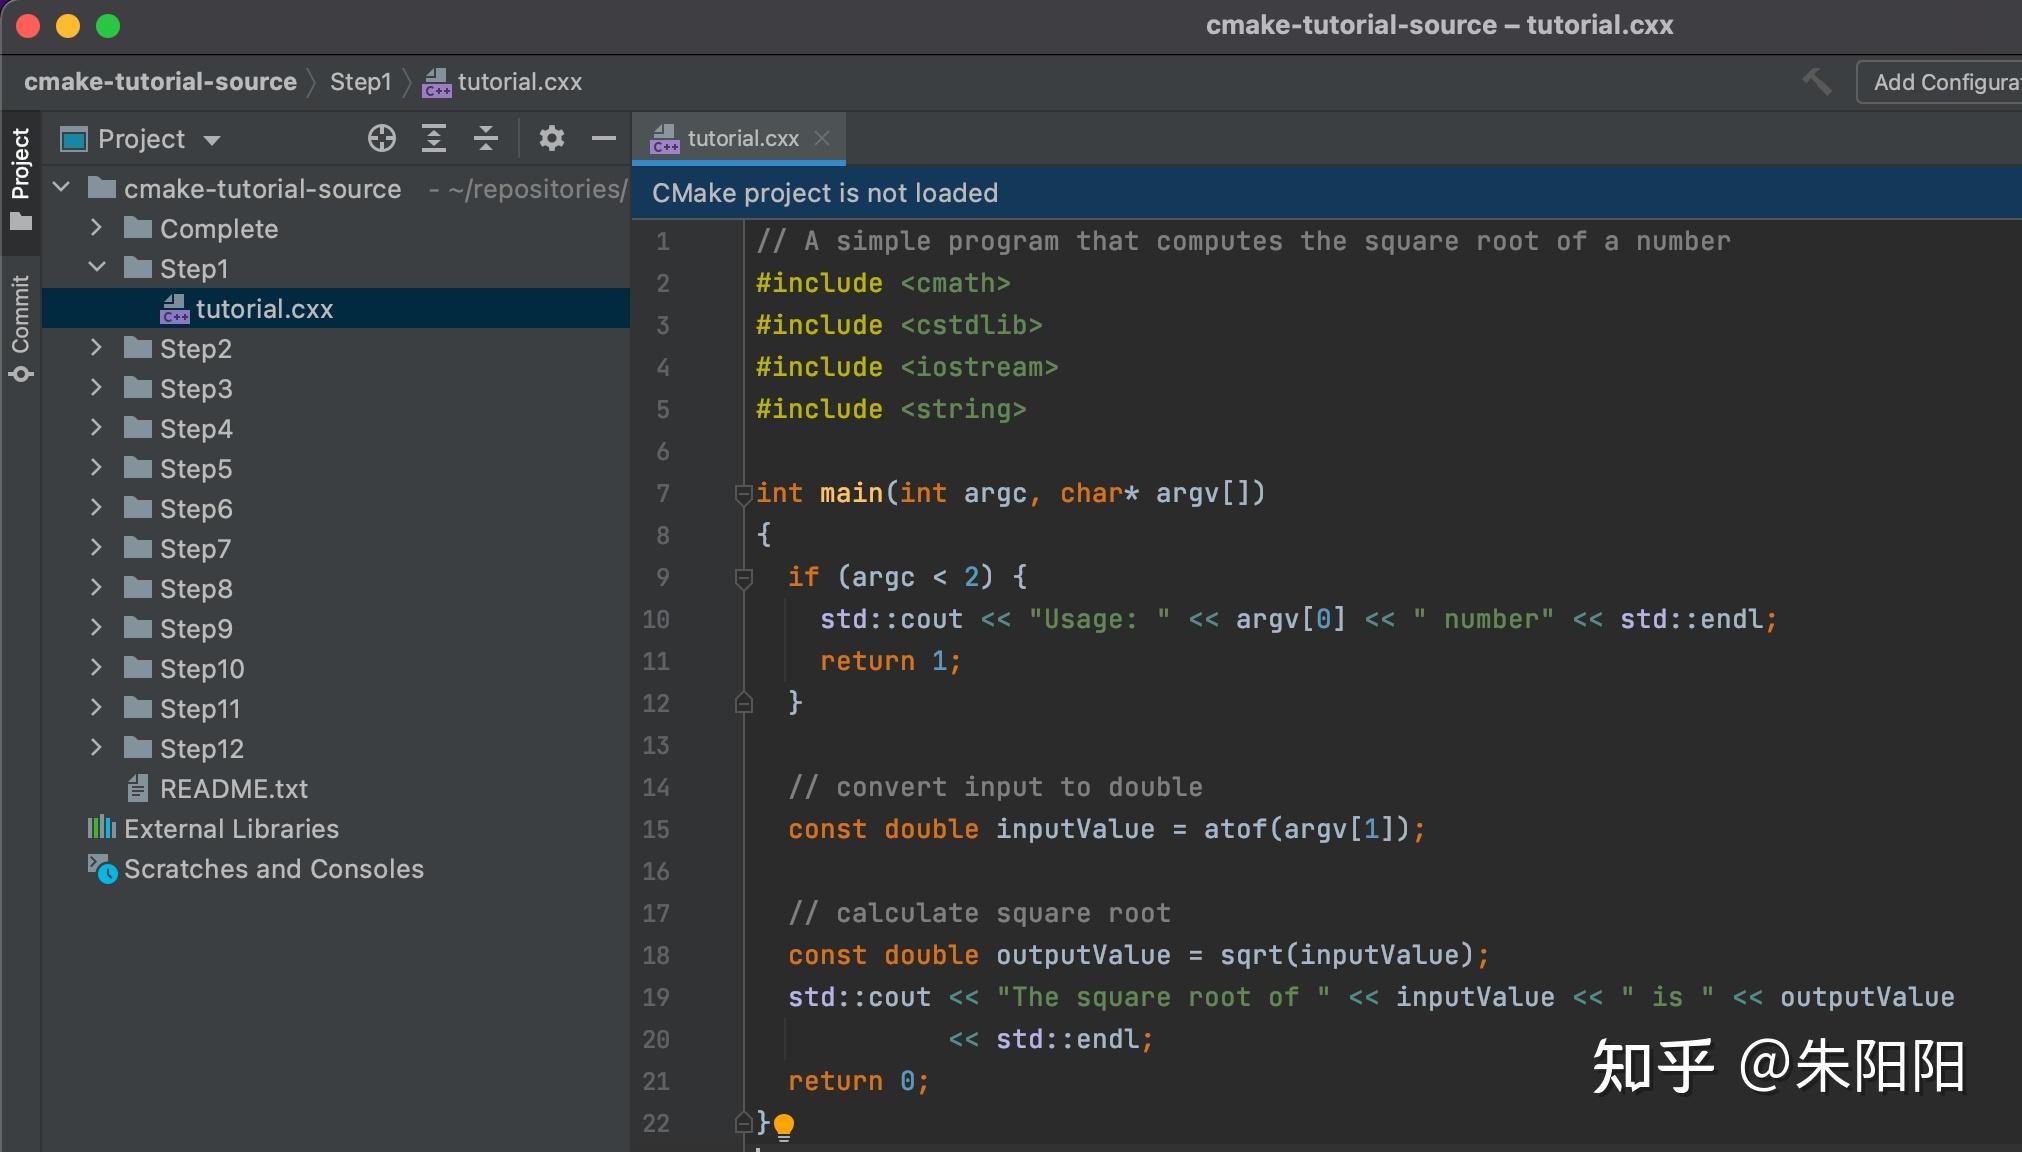The width and height of the screenshot is (2022, 1152).
Task: Click the hammer build icon in toolbar
Action: (x=1818, y=81)
